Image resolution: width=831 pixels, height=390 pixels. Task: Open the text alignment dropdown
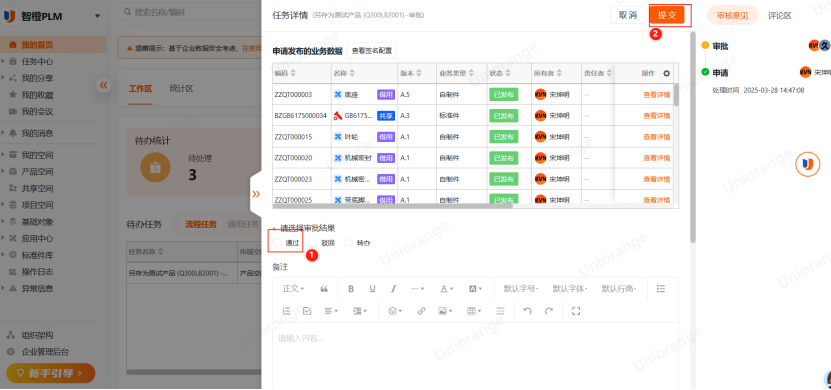click(x=331, y=311)
